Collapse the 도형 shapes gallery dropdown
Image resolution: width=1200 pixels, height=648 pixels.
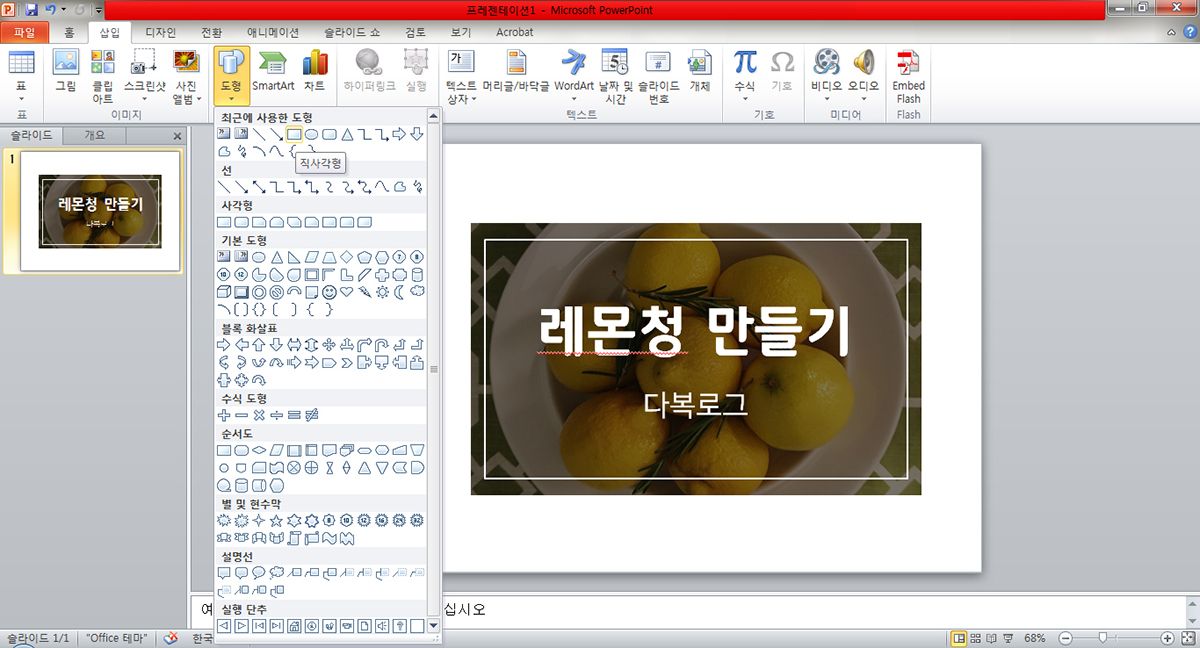(230, 77)
